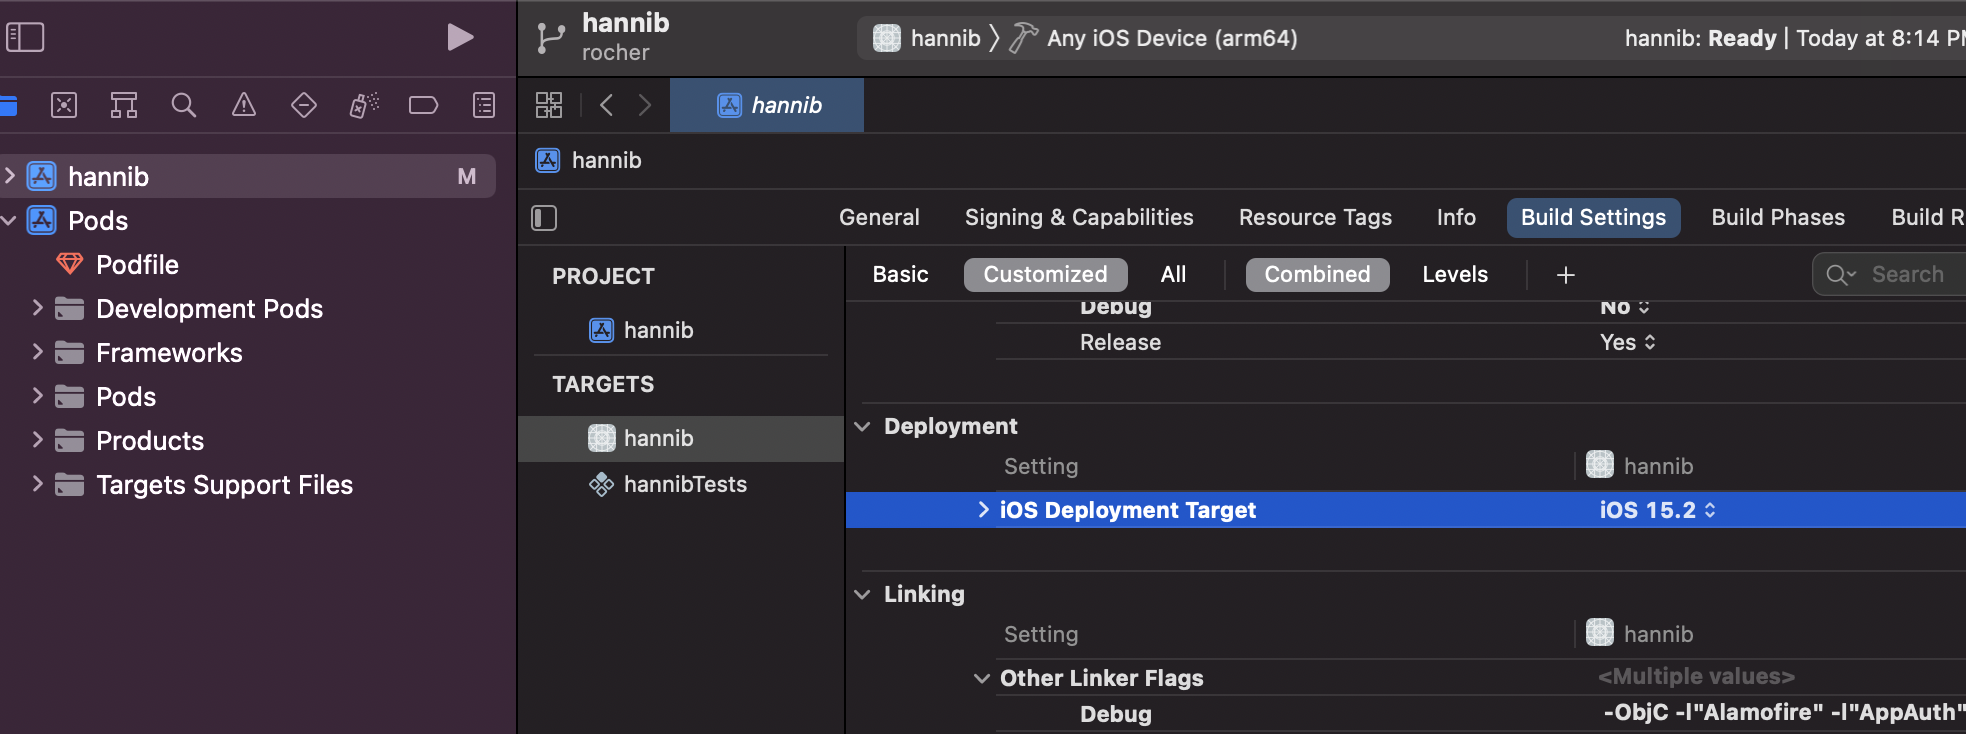Click the related items grid icon
This screenshot has width=1966, height=734.
(x=549, y=105)
